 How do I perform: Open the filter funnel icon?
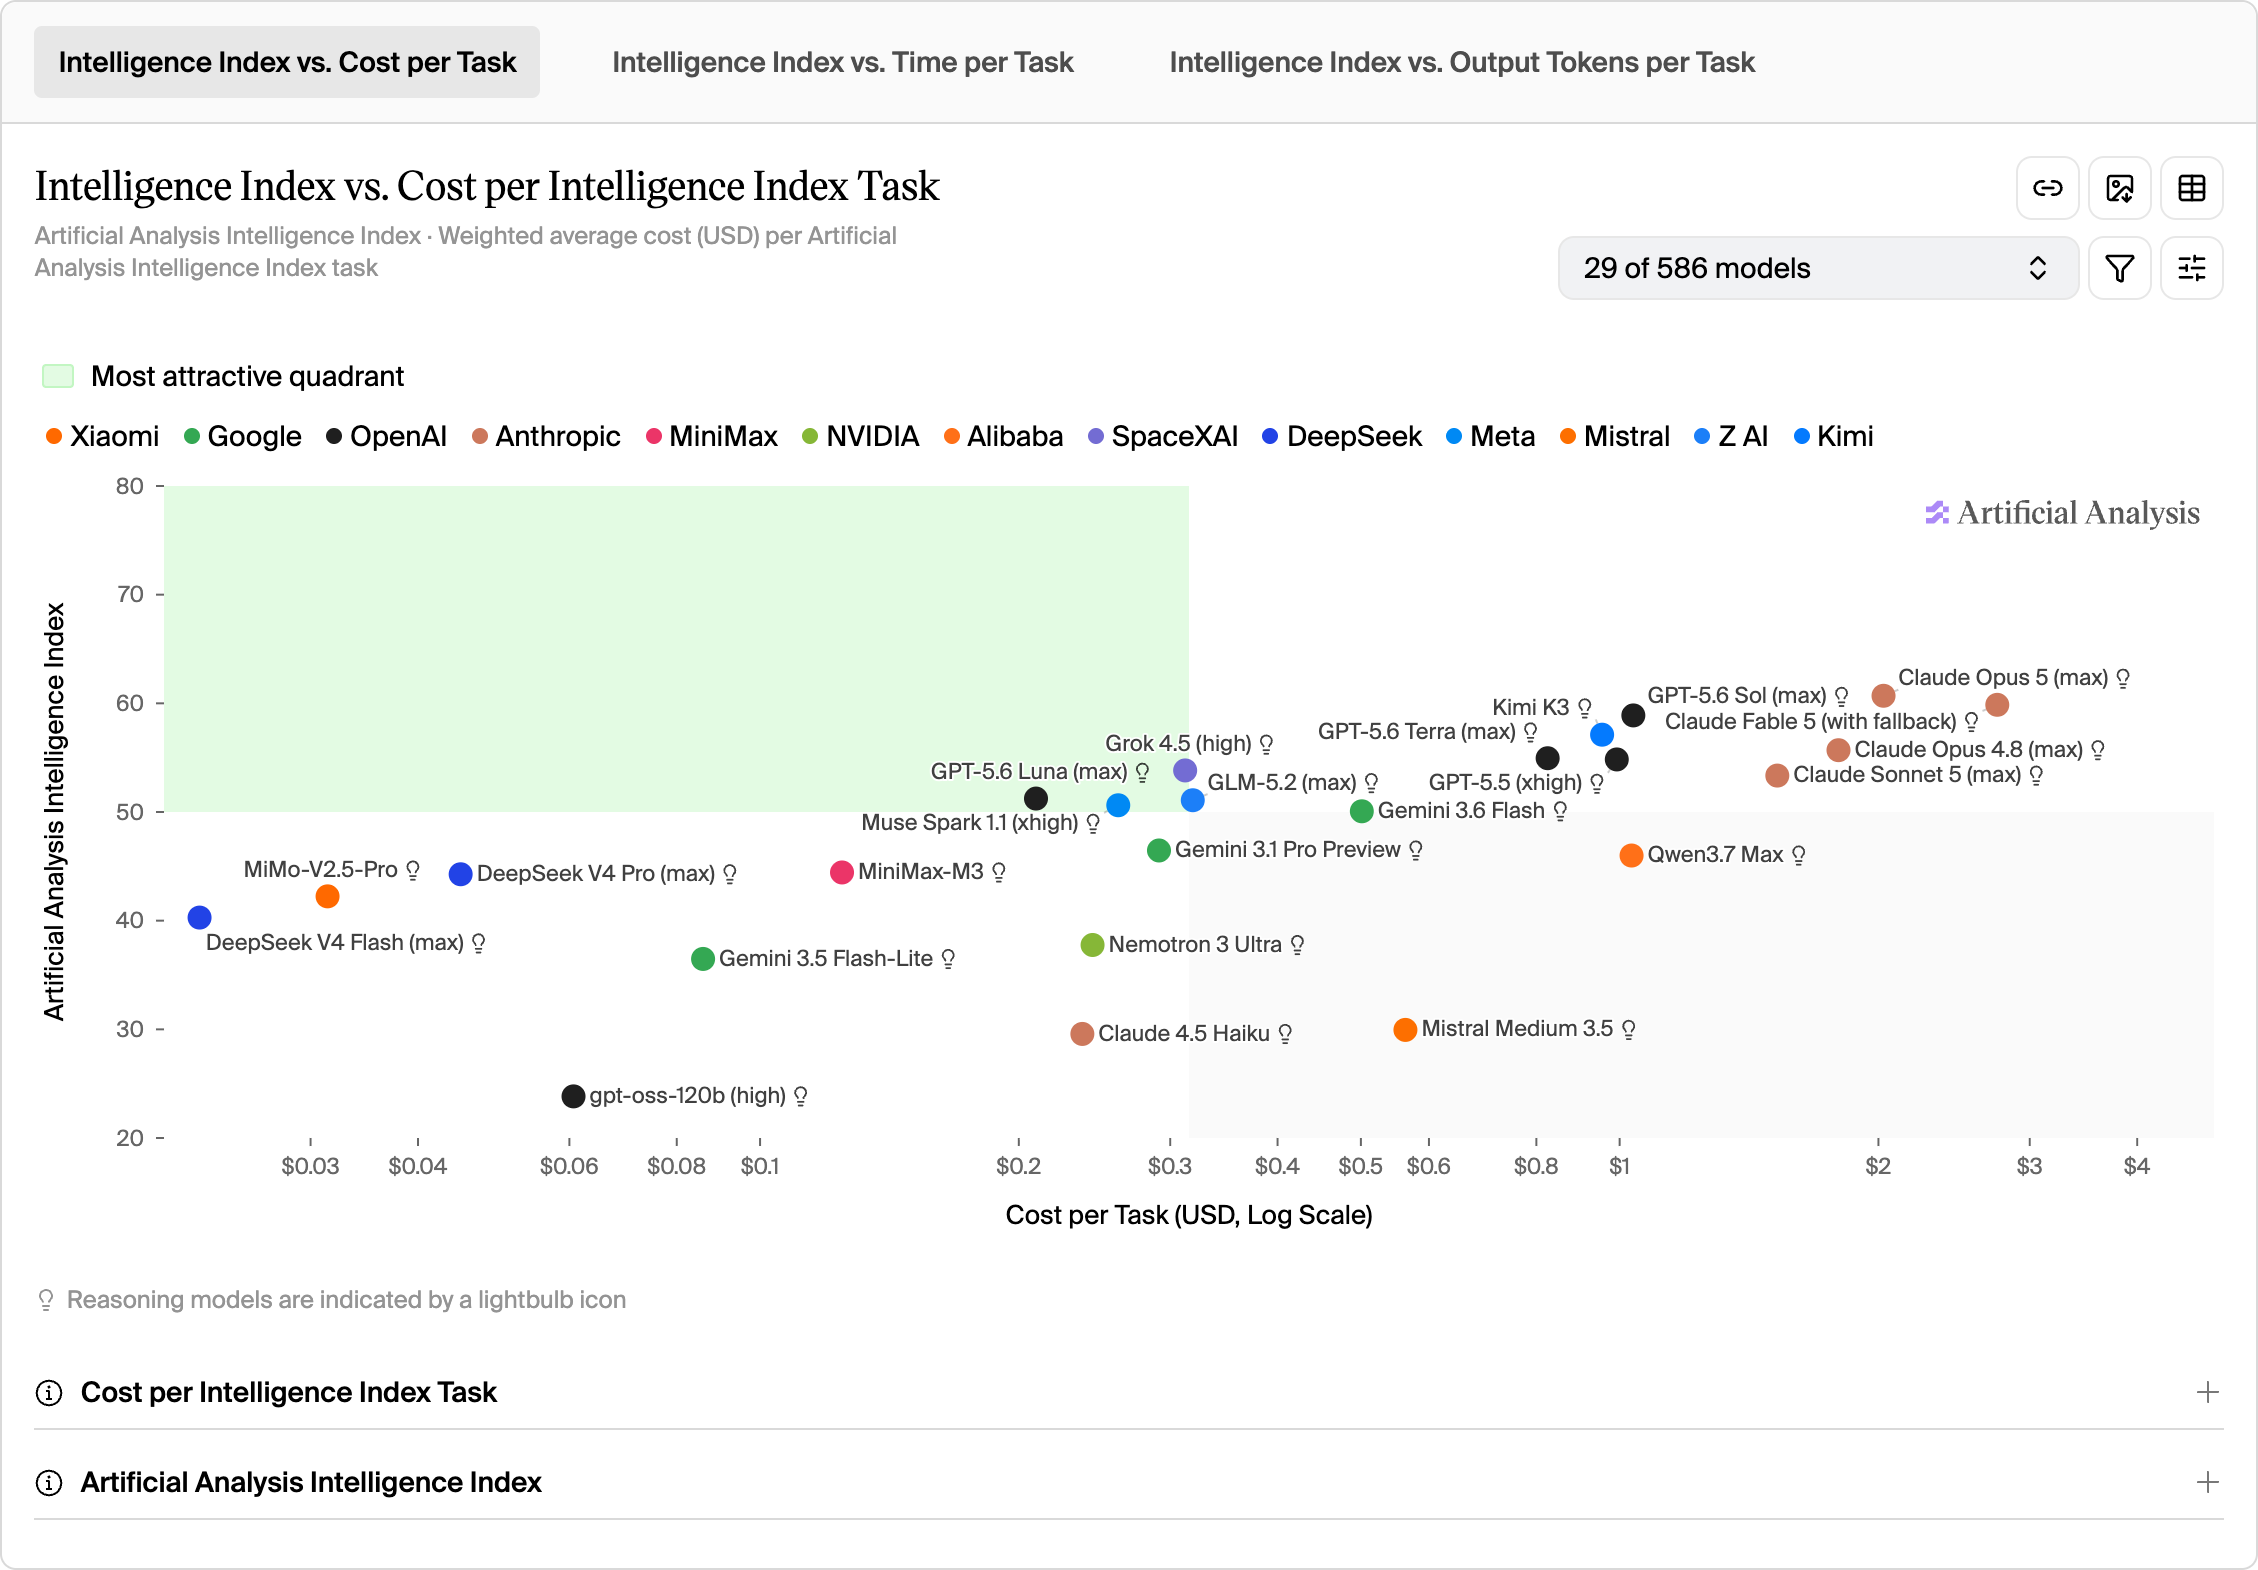tap(2119, 268)
